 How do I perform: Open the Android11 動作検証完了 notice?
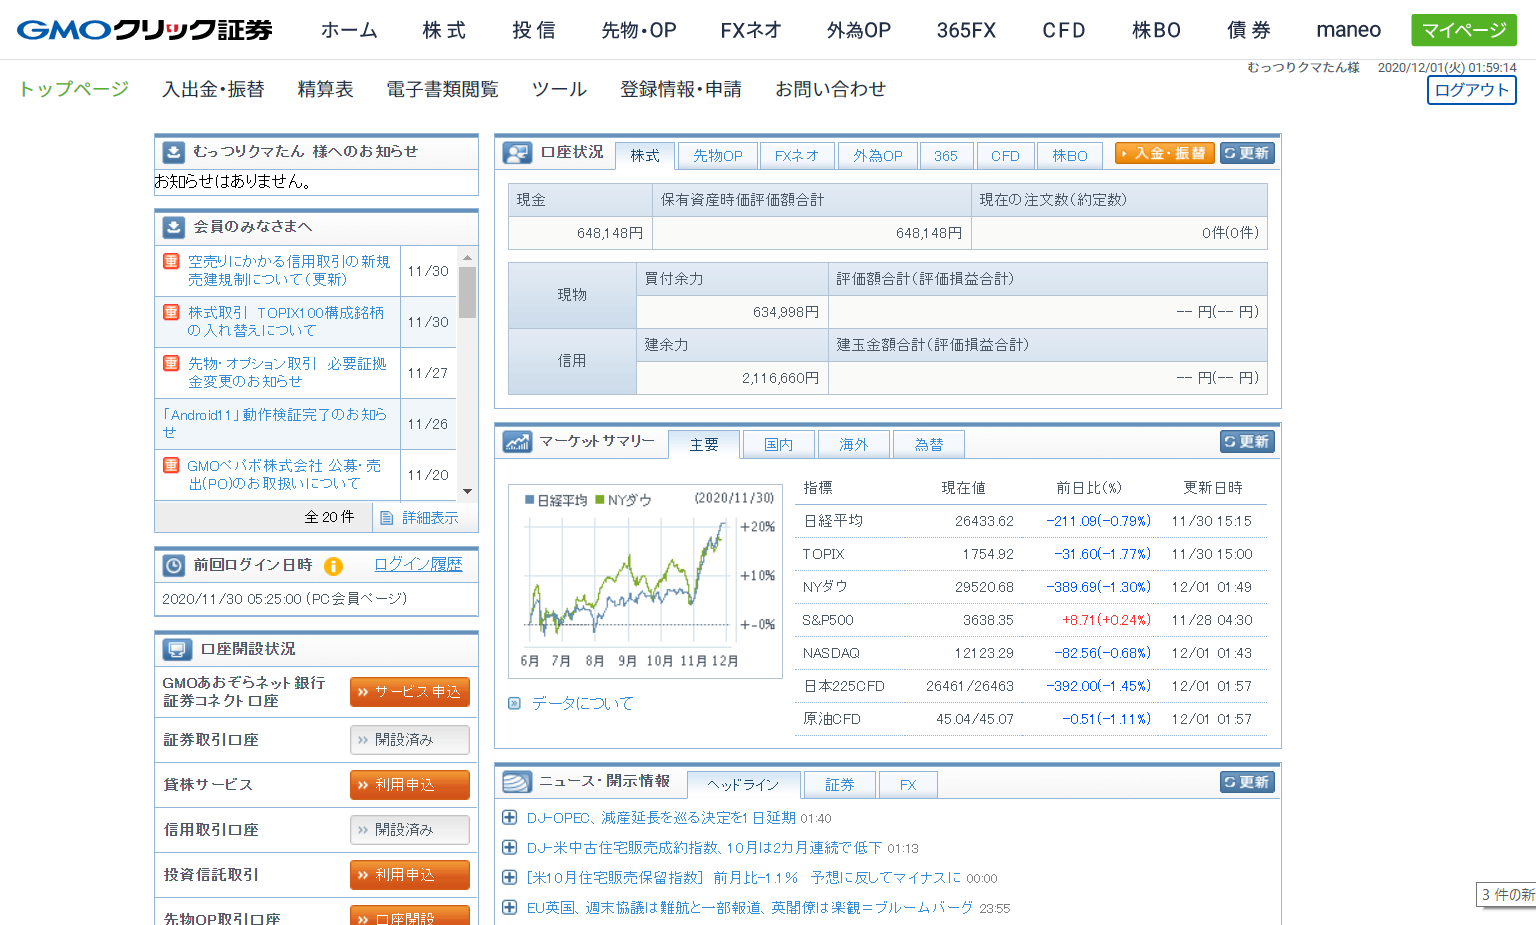(x=274, y=423)
